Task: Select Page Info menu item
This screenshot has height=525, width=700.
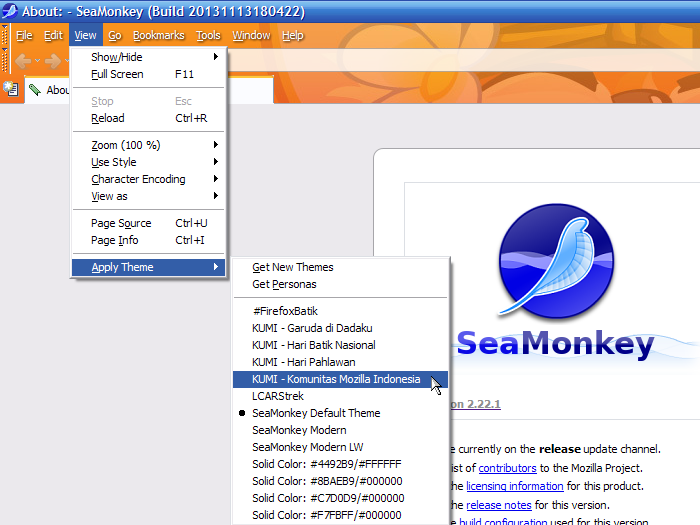Action: coord(149,240)
